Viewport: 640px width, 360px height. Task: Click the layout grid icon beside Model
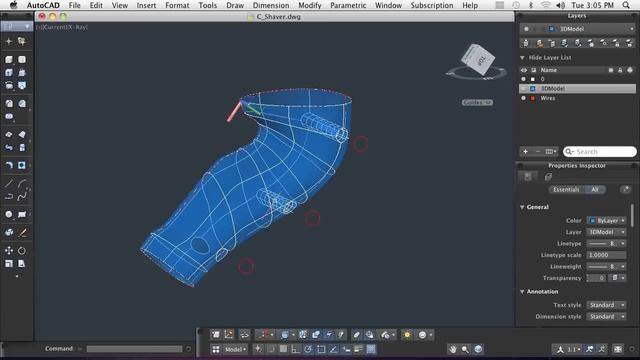click(x=216, y=349)
